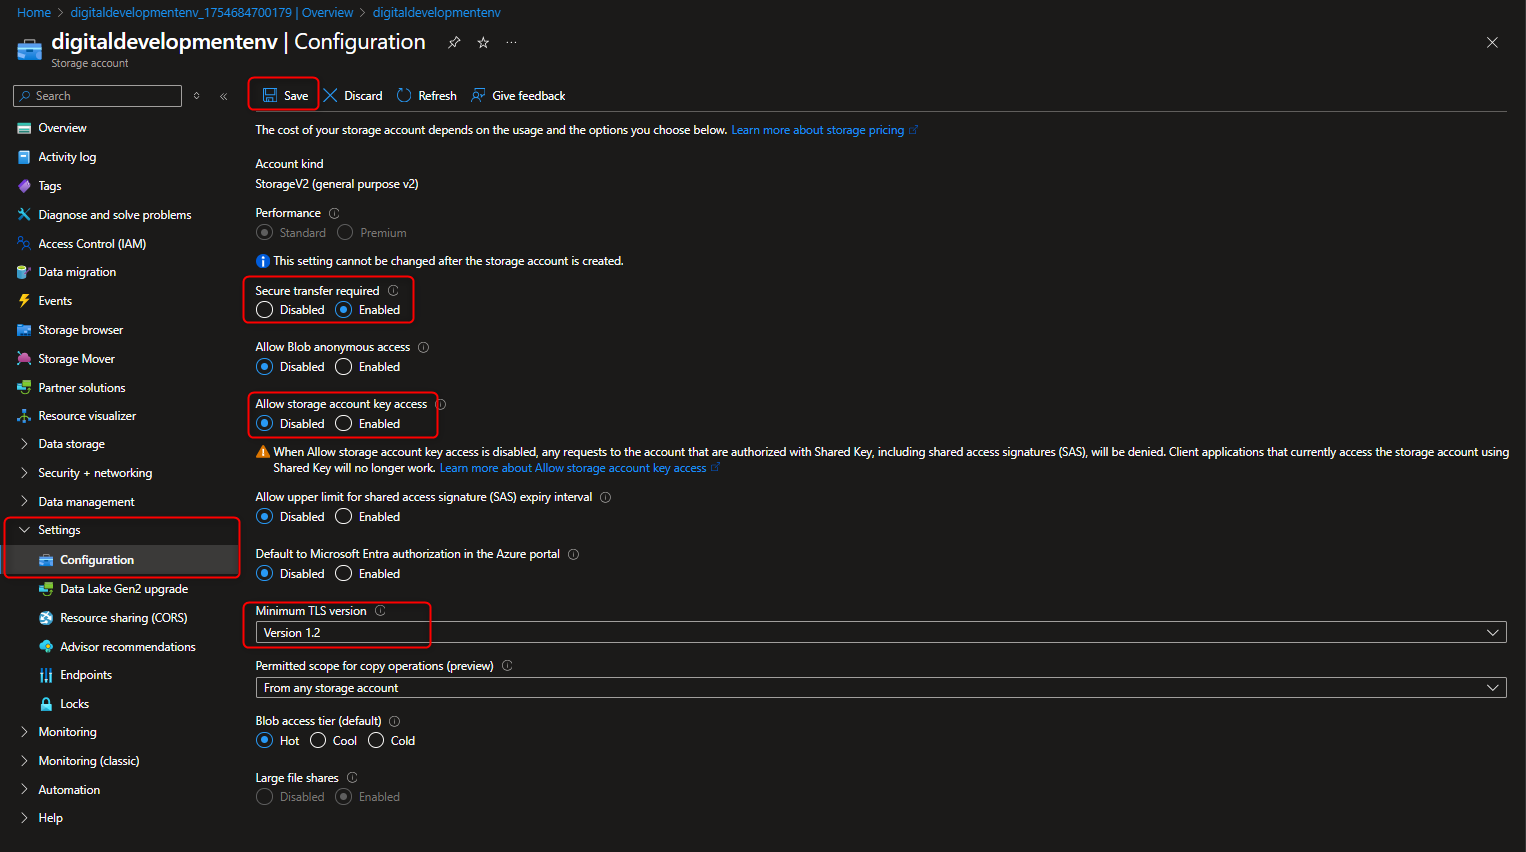1526x852 pixels.
Task: Open the Learn more about storage pricing link
Action: click(818, 129)
